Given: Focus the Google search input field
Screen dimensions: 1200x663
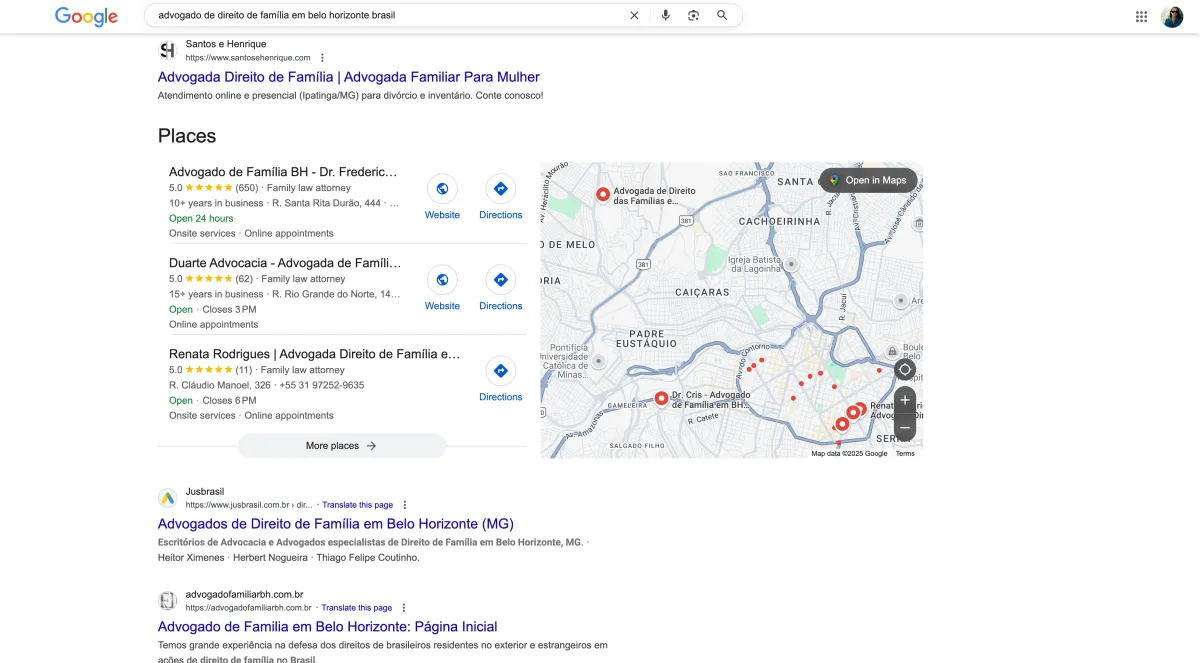Looking at the screenshot, I should [390, 15].
